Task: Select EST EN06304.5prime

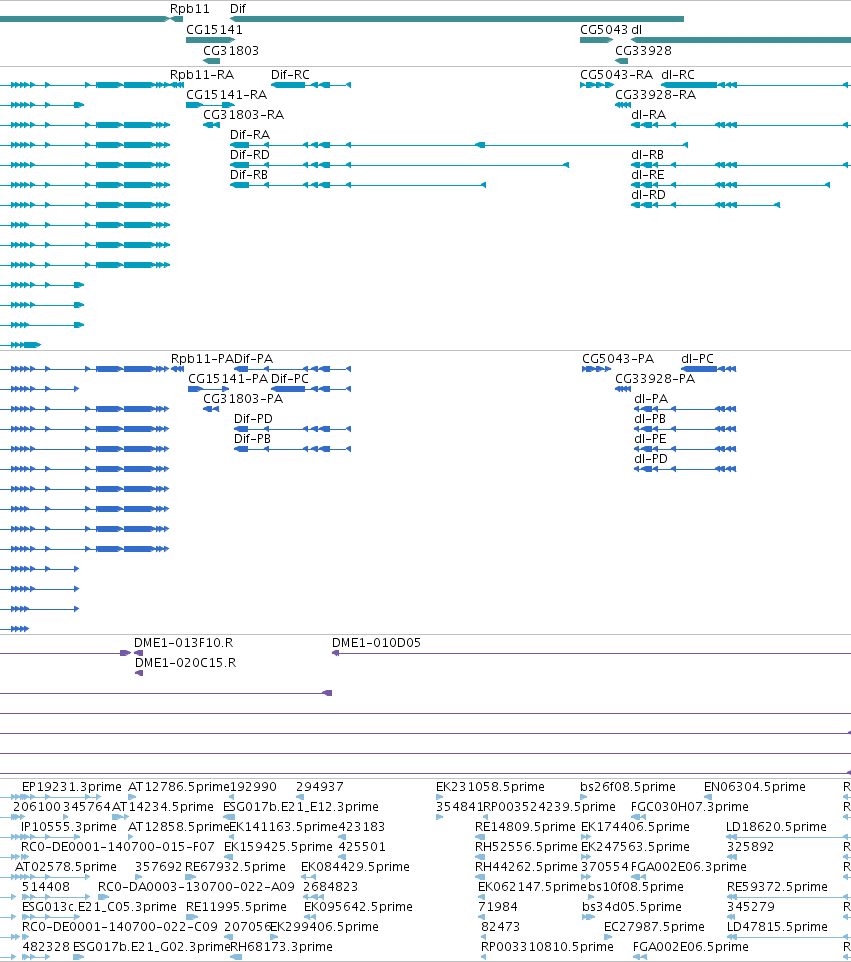Action: (755, 787)
